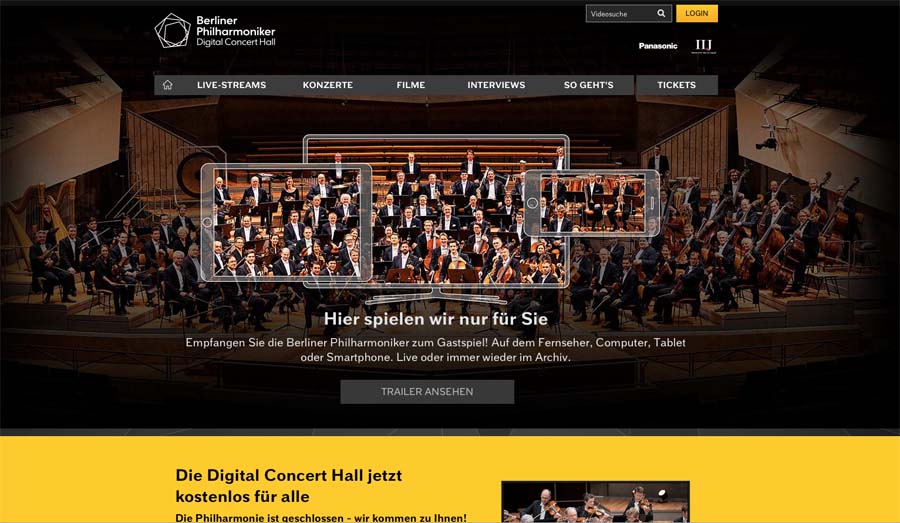900x523 pixels.
Task: Open the INTERVIEWS page
Action: point(496,85)
